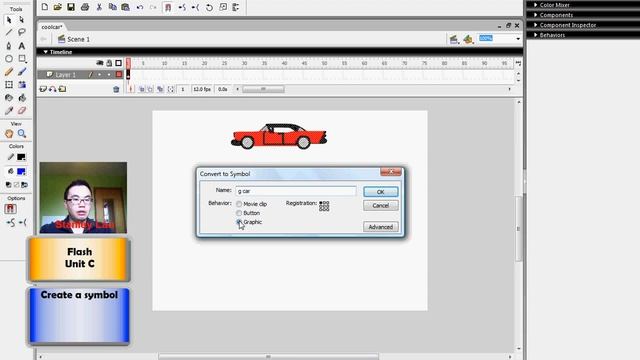Click the Swap Colors icon
The image size is (640, 360).
tap(24, 185)
